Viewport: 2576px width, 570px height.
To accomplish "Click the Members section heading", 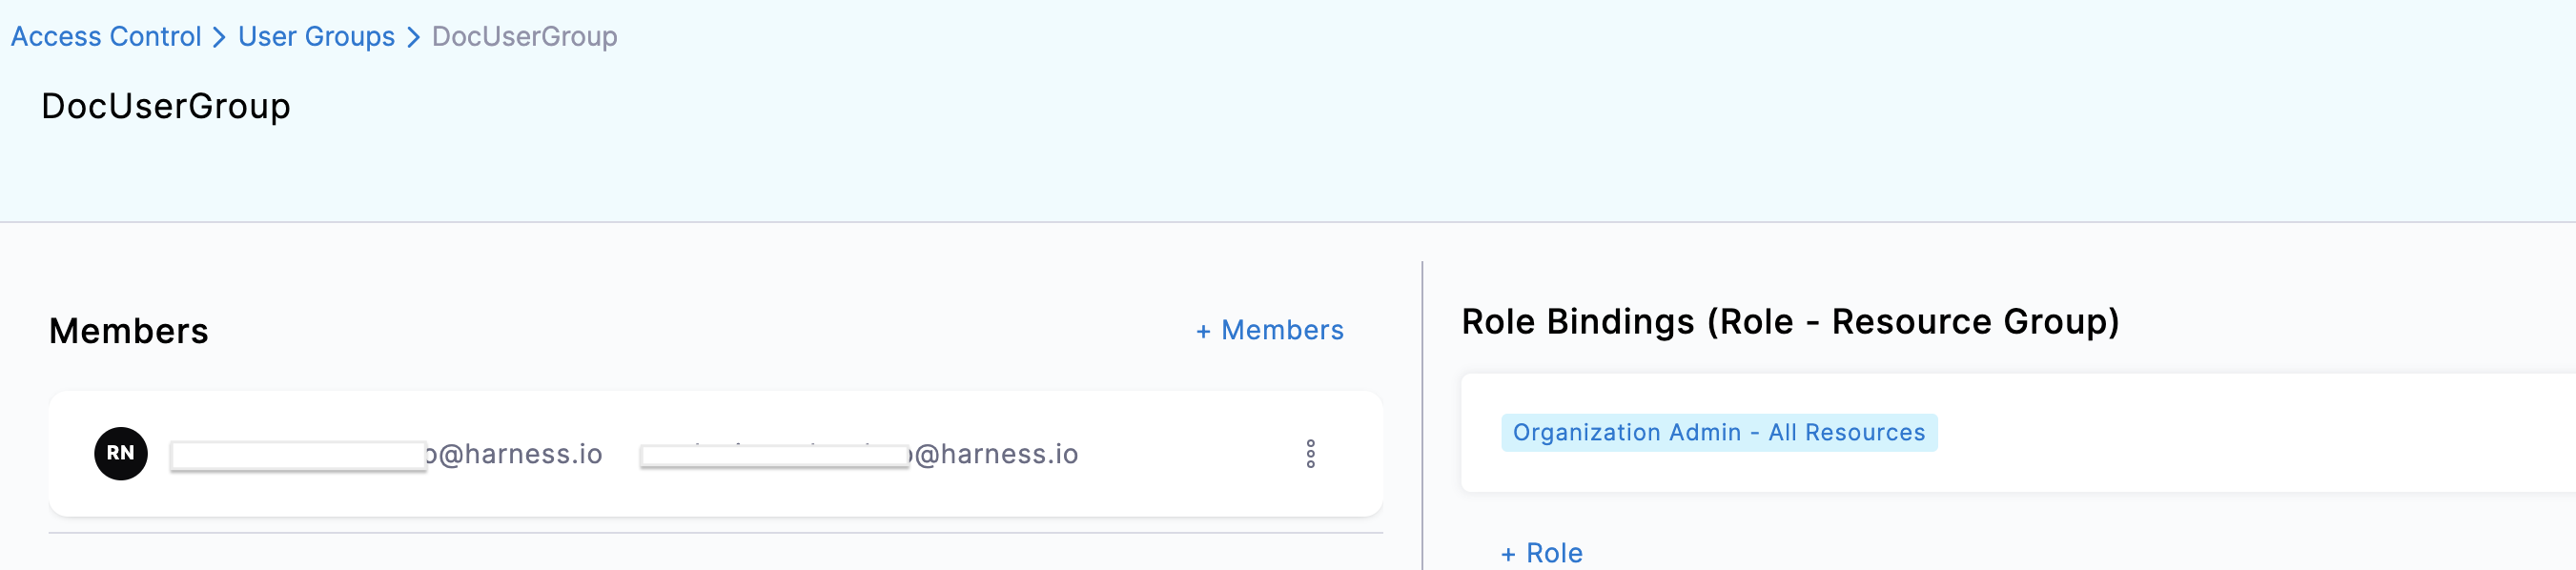I will (x=129, y=331).
